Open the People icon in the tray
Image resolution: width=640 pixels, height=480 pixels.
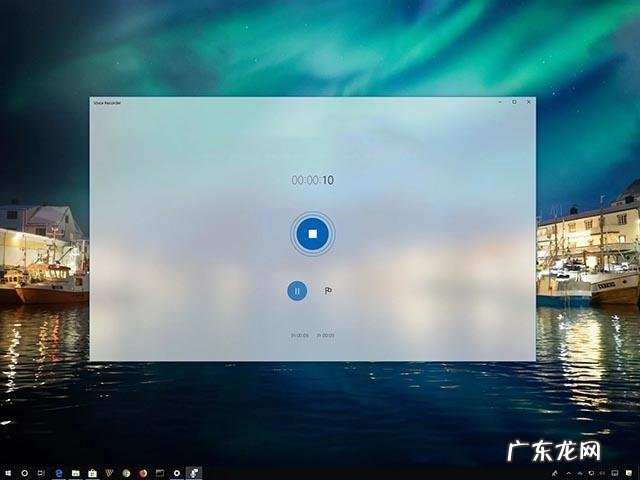point(555,473)
